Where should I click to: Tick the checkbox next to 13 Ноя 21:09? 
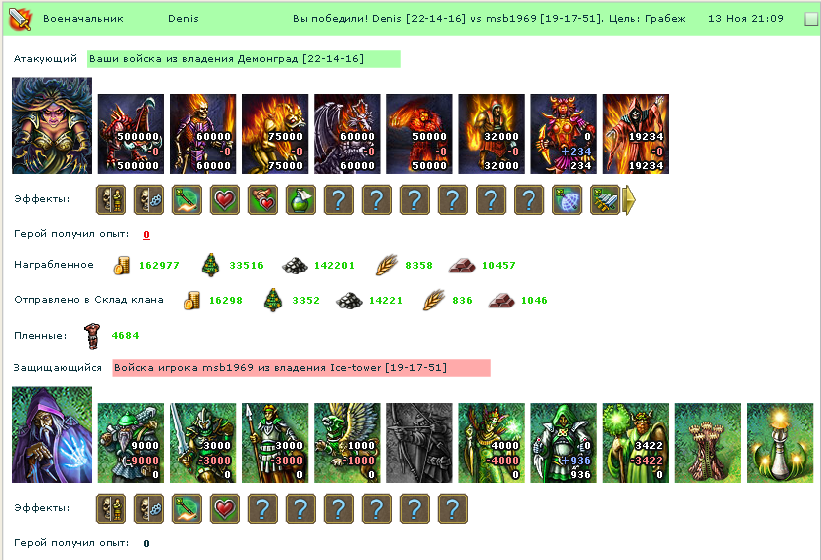point(811,19)
